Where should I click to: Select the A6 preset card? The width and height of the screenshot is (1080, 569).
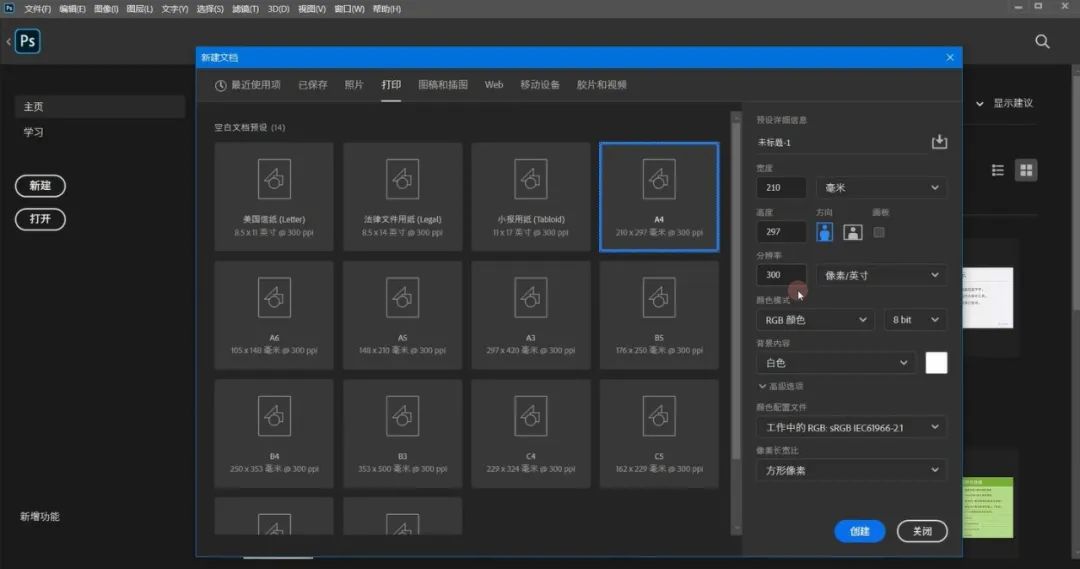(x=274, y=315)
